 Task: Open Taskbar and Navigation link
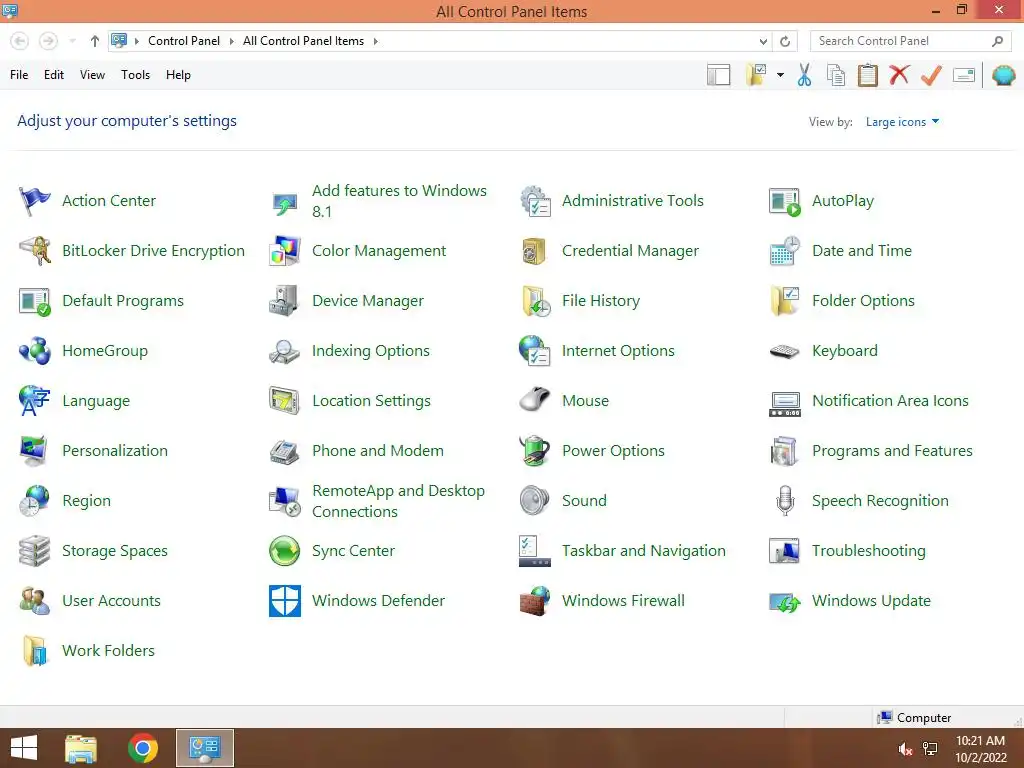coord(643,551)
